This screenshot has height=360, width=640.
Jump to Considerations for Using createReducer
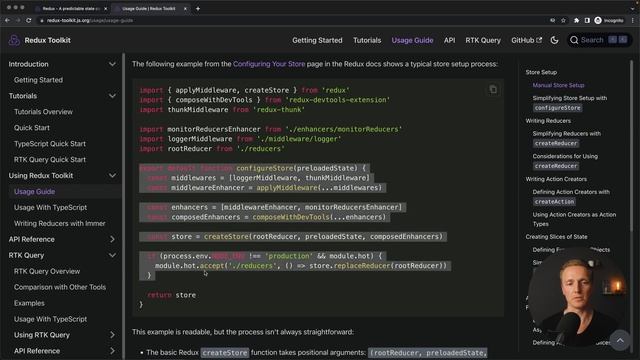pyautogui.click(x=565, y=161)
